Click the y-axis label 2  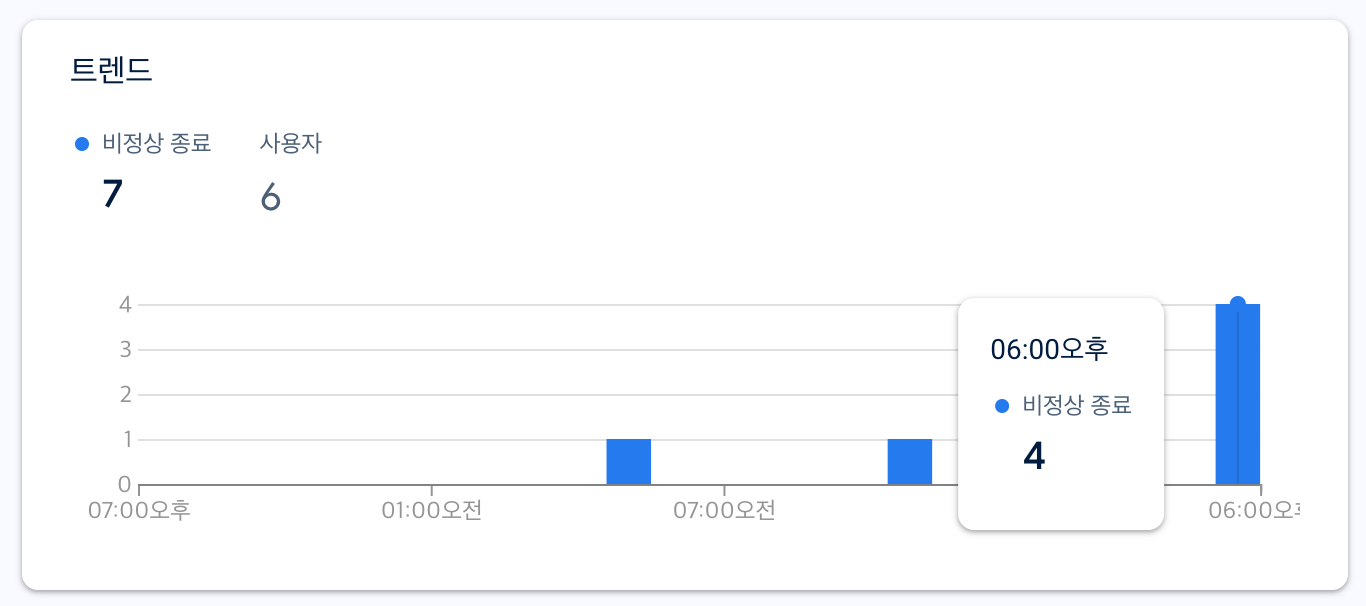(x=125, y=394)
